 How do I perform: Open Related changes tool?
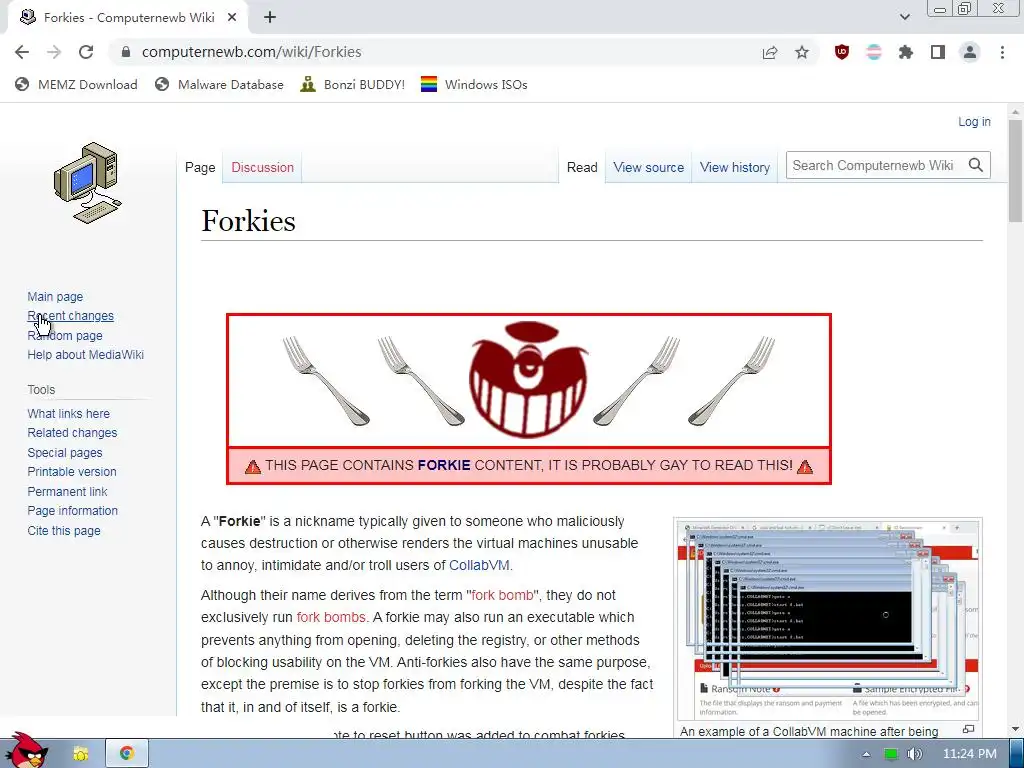click(72, 432)
